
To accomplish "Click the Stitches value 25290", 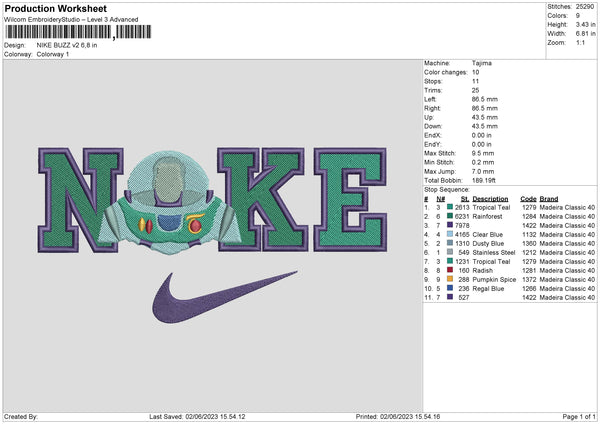I will [x=585, y=7].
